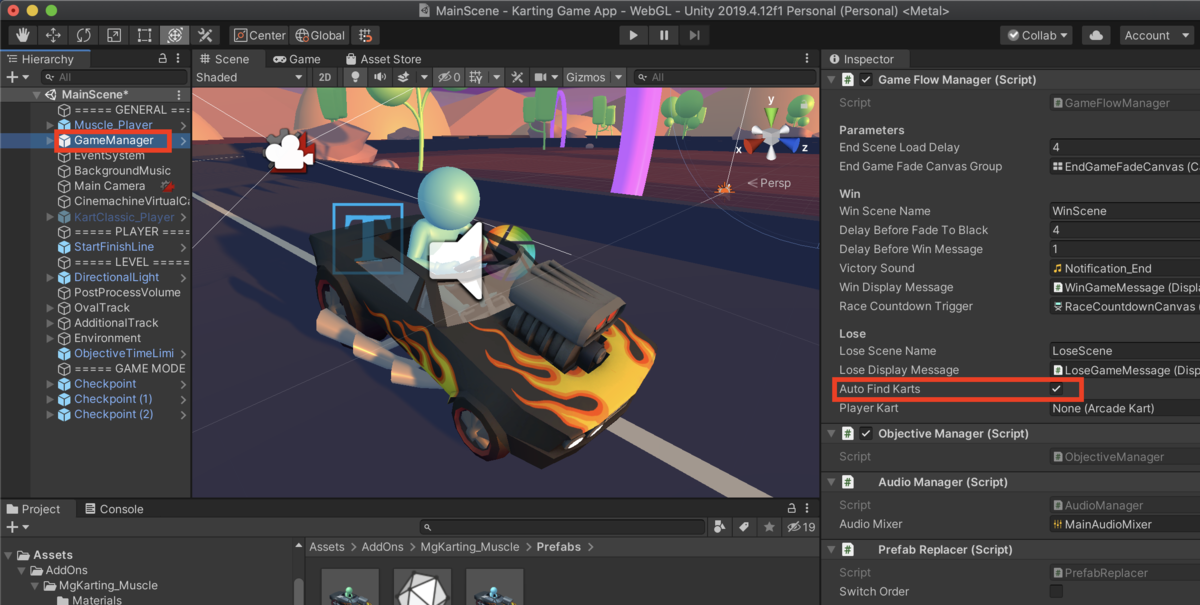The height and width of the screenshot is (605, 1200).
Task: Click the Scene camera settings icon
Action: coord(541,77)
